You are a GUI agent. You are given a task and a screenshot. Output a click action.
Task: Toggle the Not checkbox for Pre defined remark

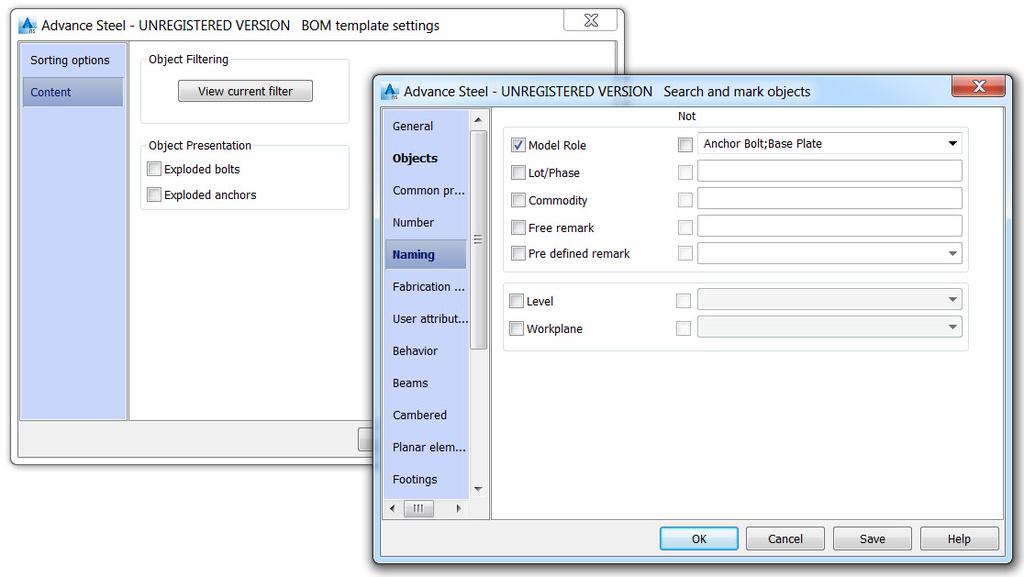tap(685, 253)
